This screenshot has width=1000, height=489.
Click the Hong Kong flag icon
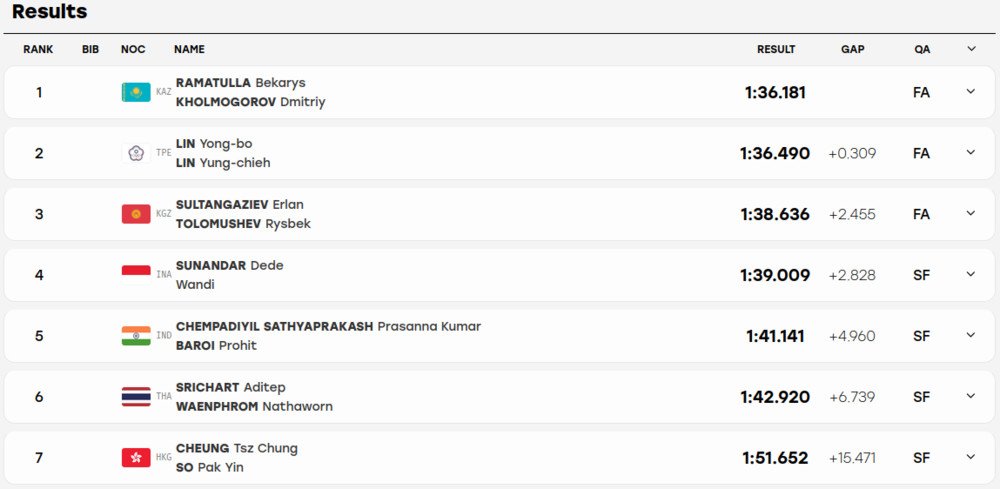point(136,458)
